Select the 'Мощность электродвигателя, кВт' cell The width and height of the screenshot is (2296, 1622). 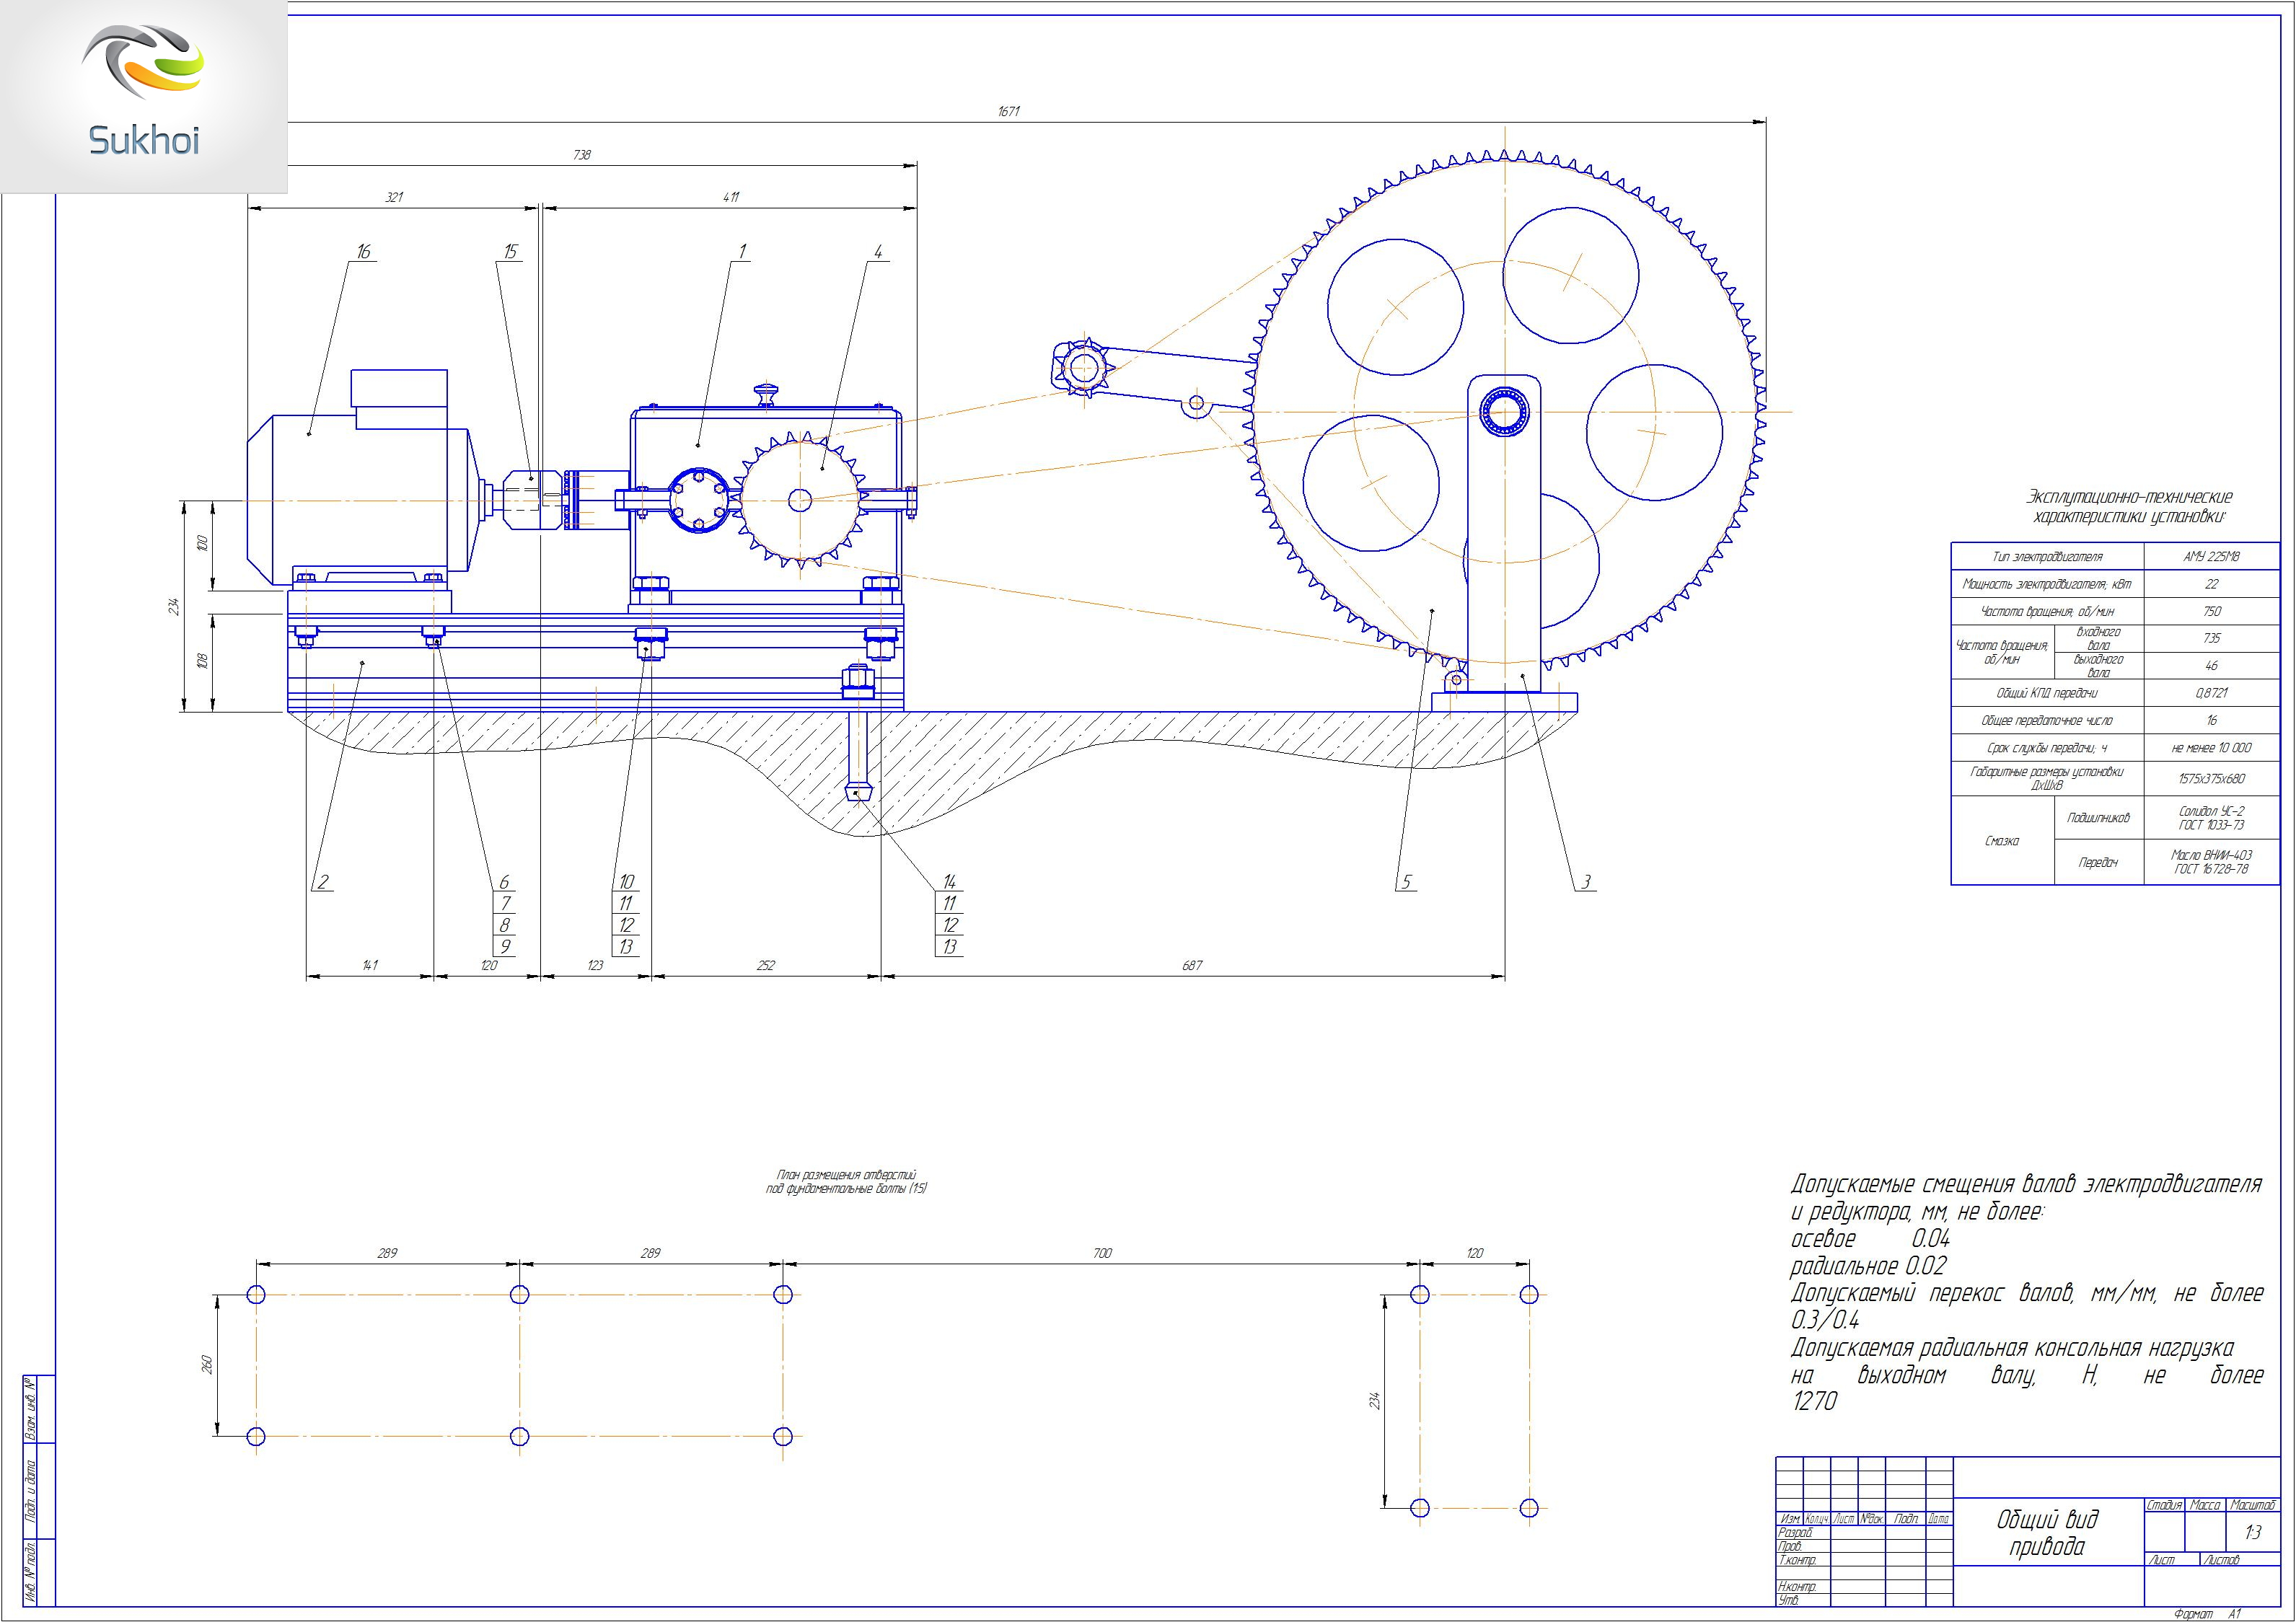2047,584
